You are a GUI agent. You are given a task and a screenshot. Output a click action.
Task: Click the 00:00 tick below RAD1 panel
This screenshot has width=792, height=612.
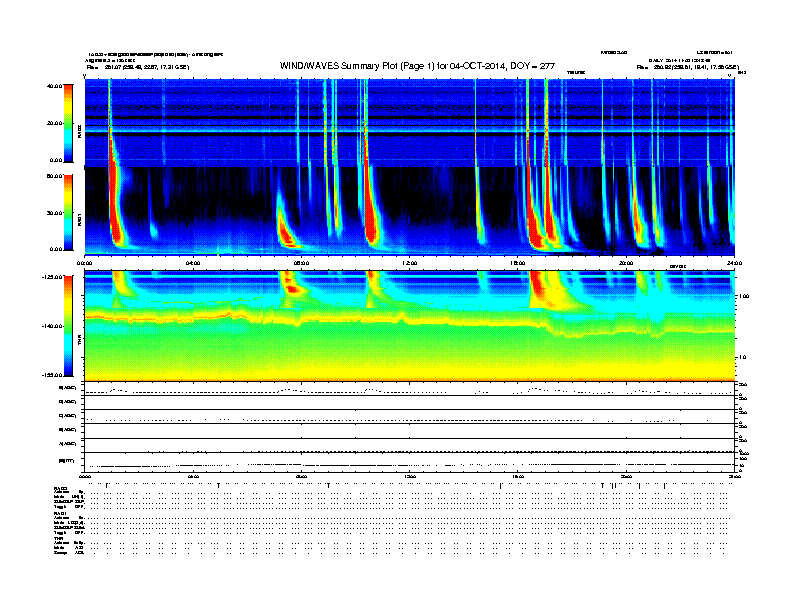(84, 263)
